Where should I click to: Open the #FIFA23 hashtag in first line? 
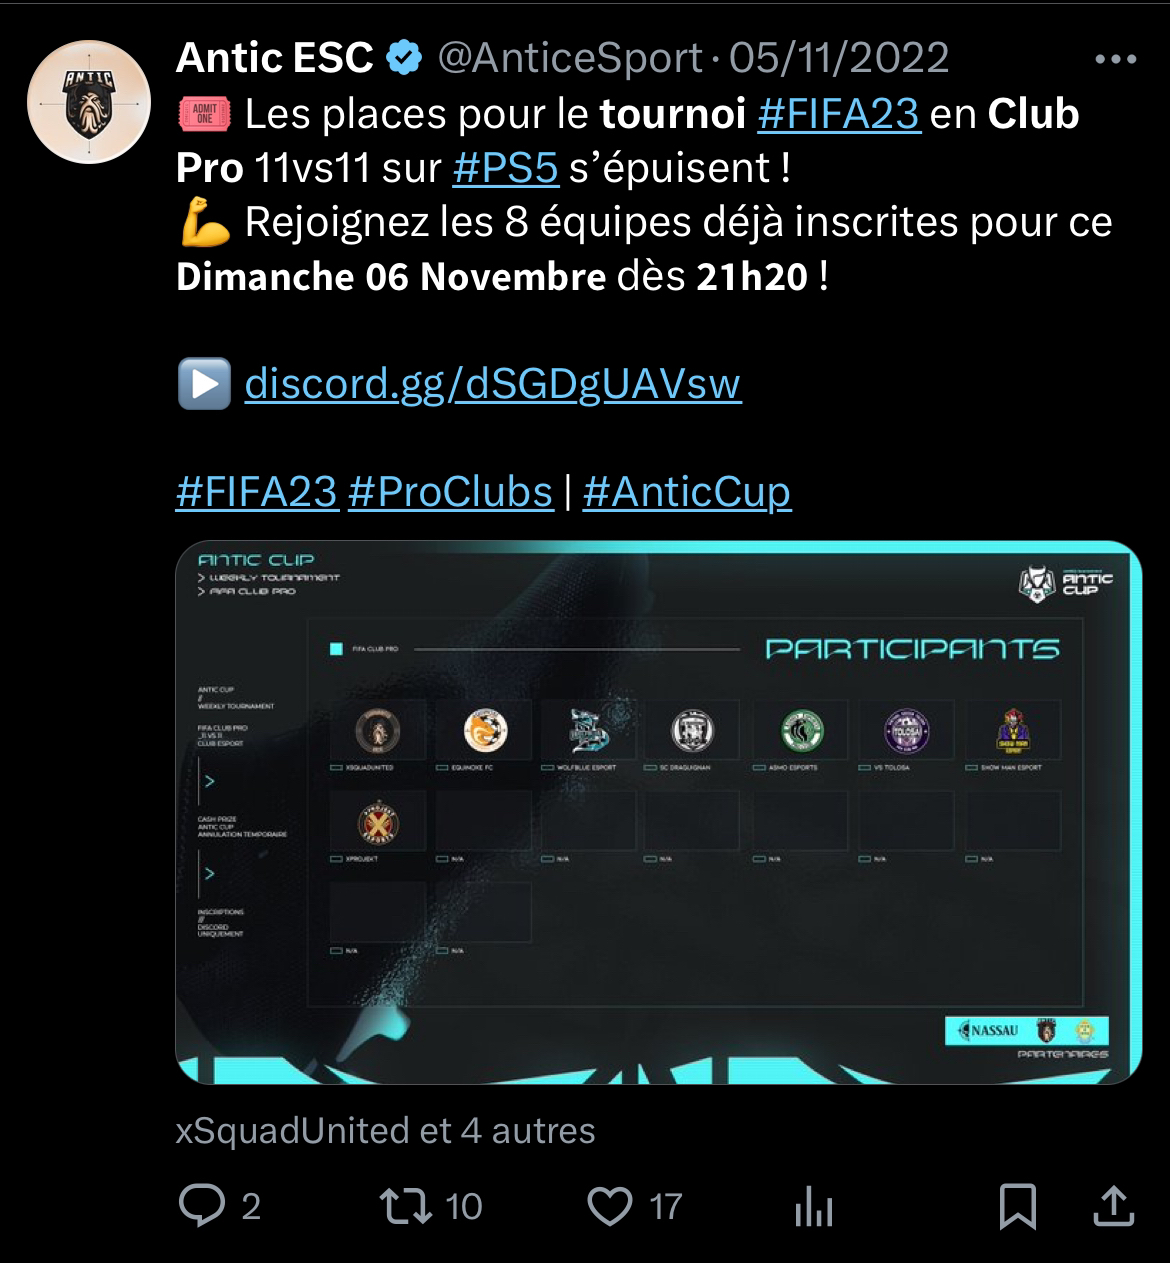(838, 114)
